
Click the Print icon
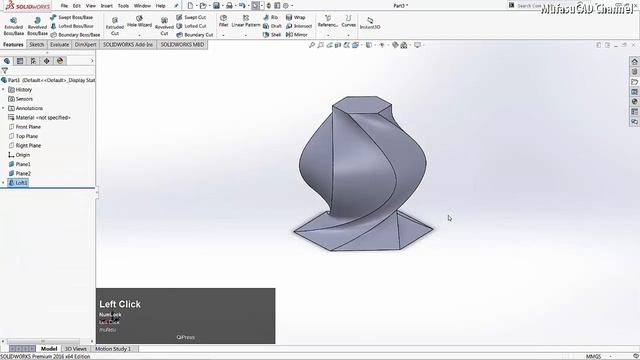click(x=229, y=6)
